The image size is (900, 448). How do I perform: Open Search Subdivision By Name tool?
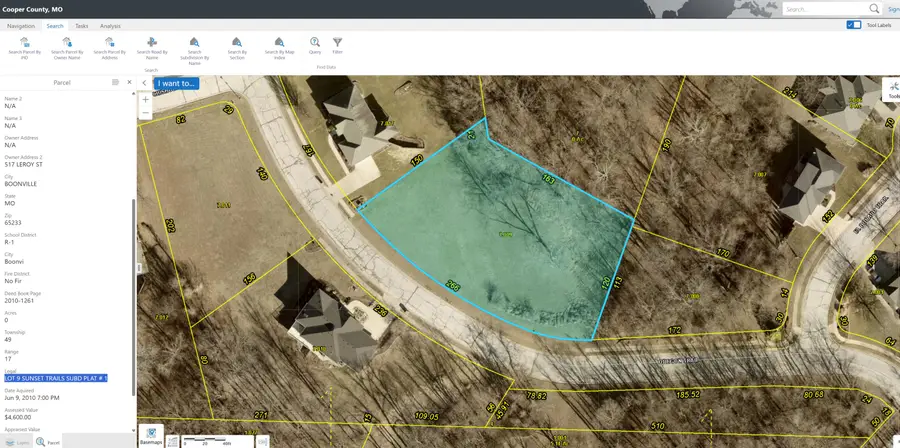pos(195,50)
